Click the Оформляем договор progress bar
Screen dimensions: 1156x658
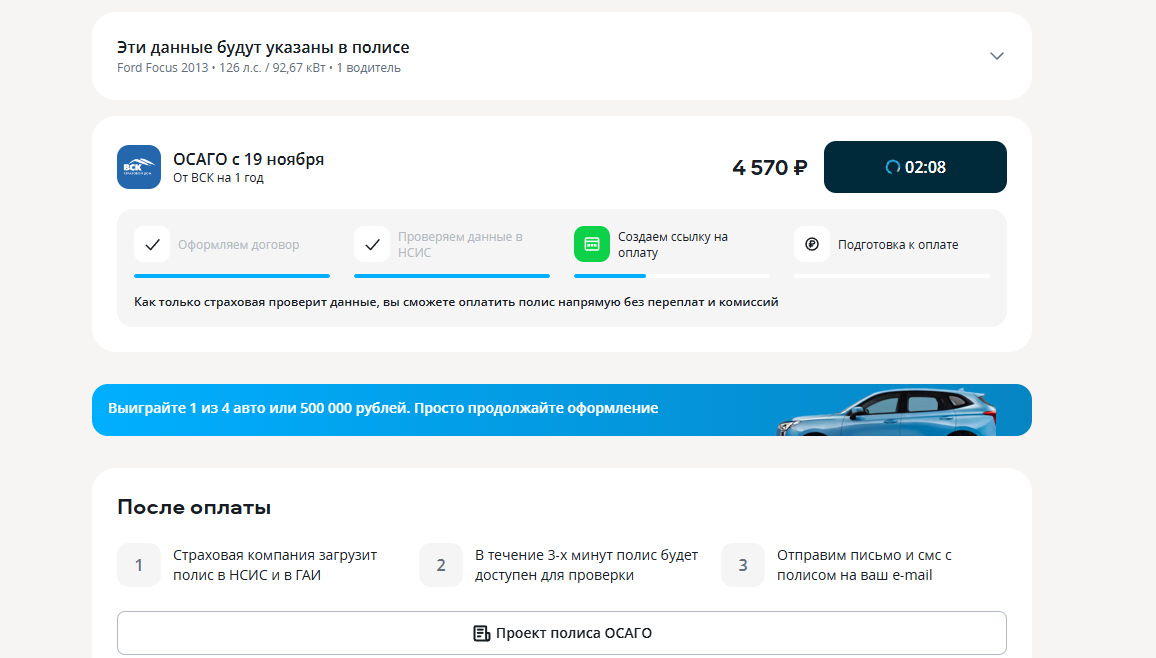point(232,275)
